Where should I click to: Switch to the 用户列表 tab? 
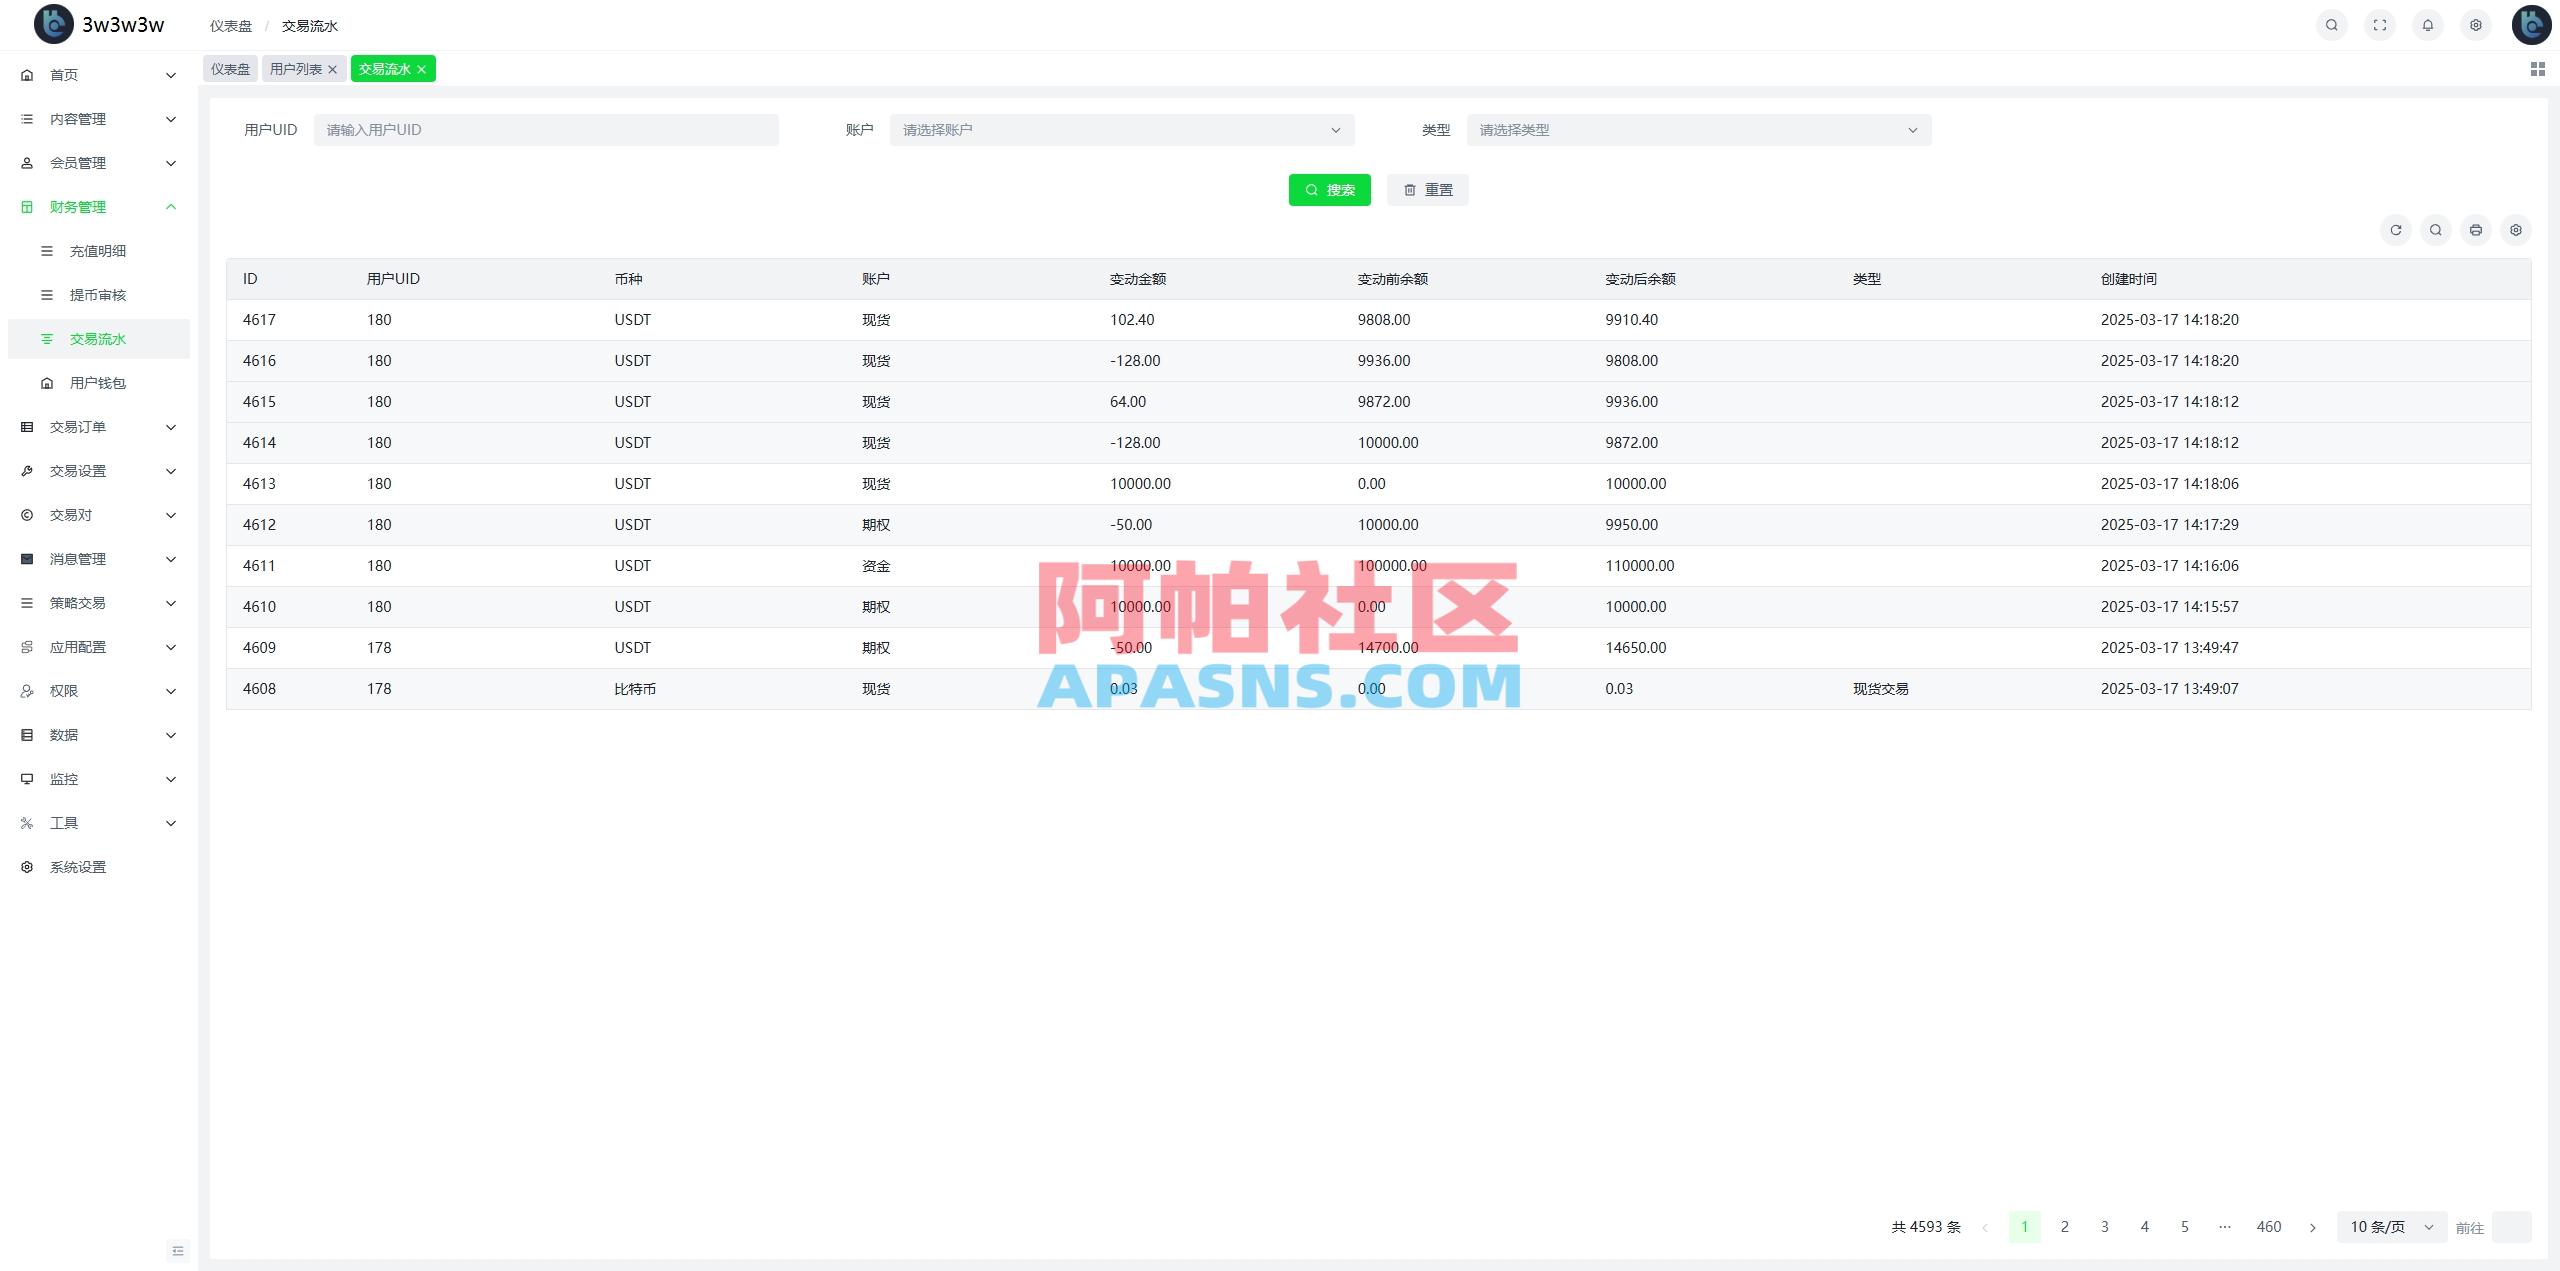(296, 68)
